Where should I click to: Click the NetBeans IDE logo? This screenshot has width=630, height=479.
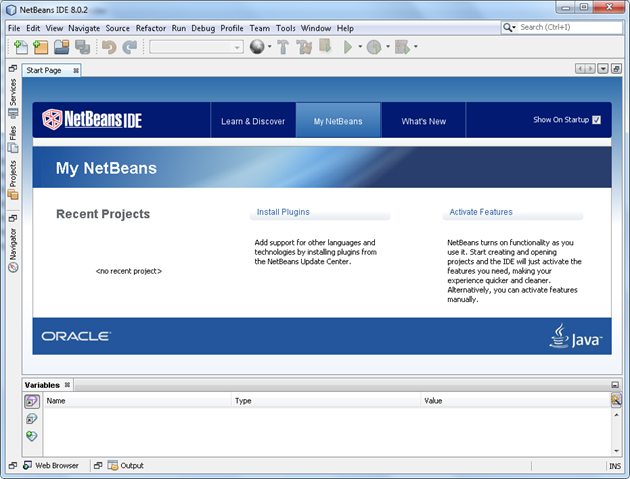[x=92, y=120]
